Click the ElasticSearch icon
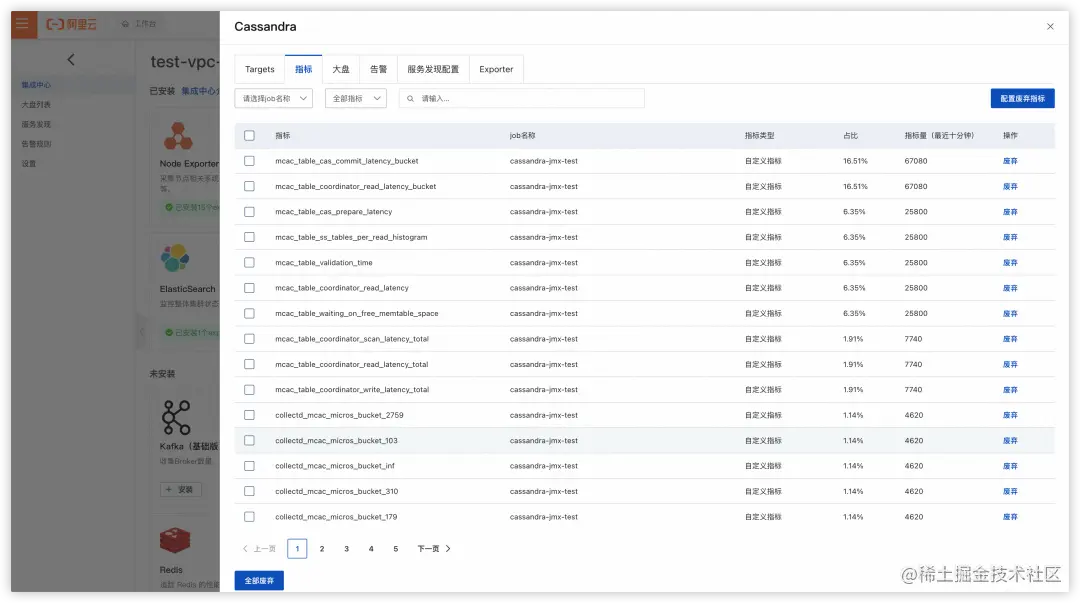1080x603 pixels. (175, 258)
